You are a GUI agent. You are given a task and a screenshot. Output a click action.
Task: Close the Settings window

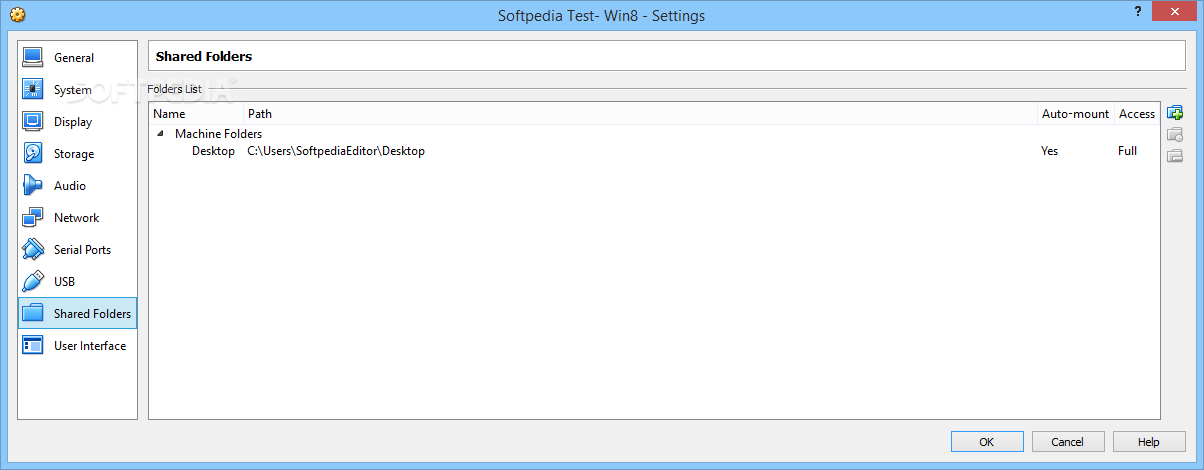(1174, 10)
